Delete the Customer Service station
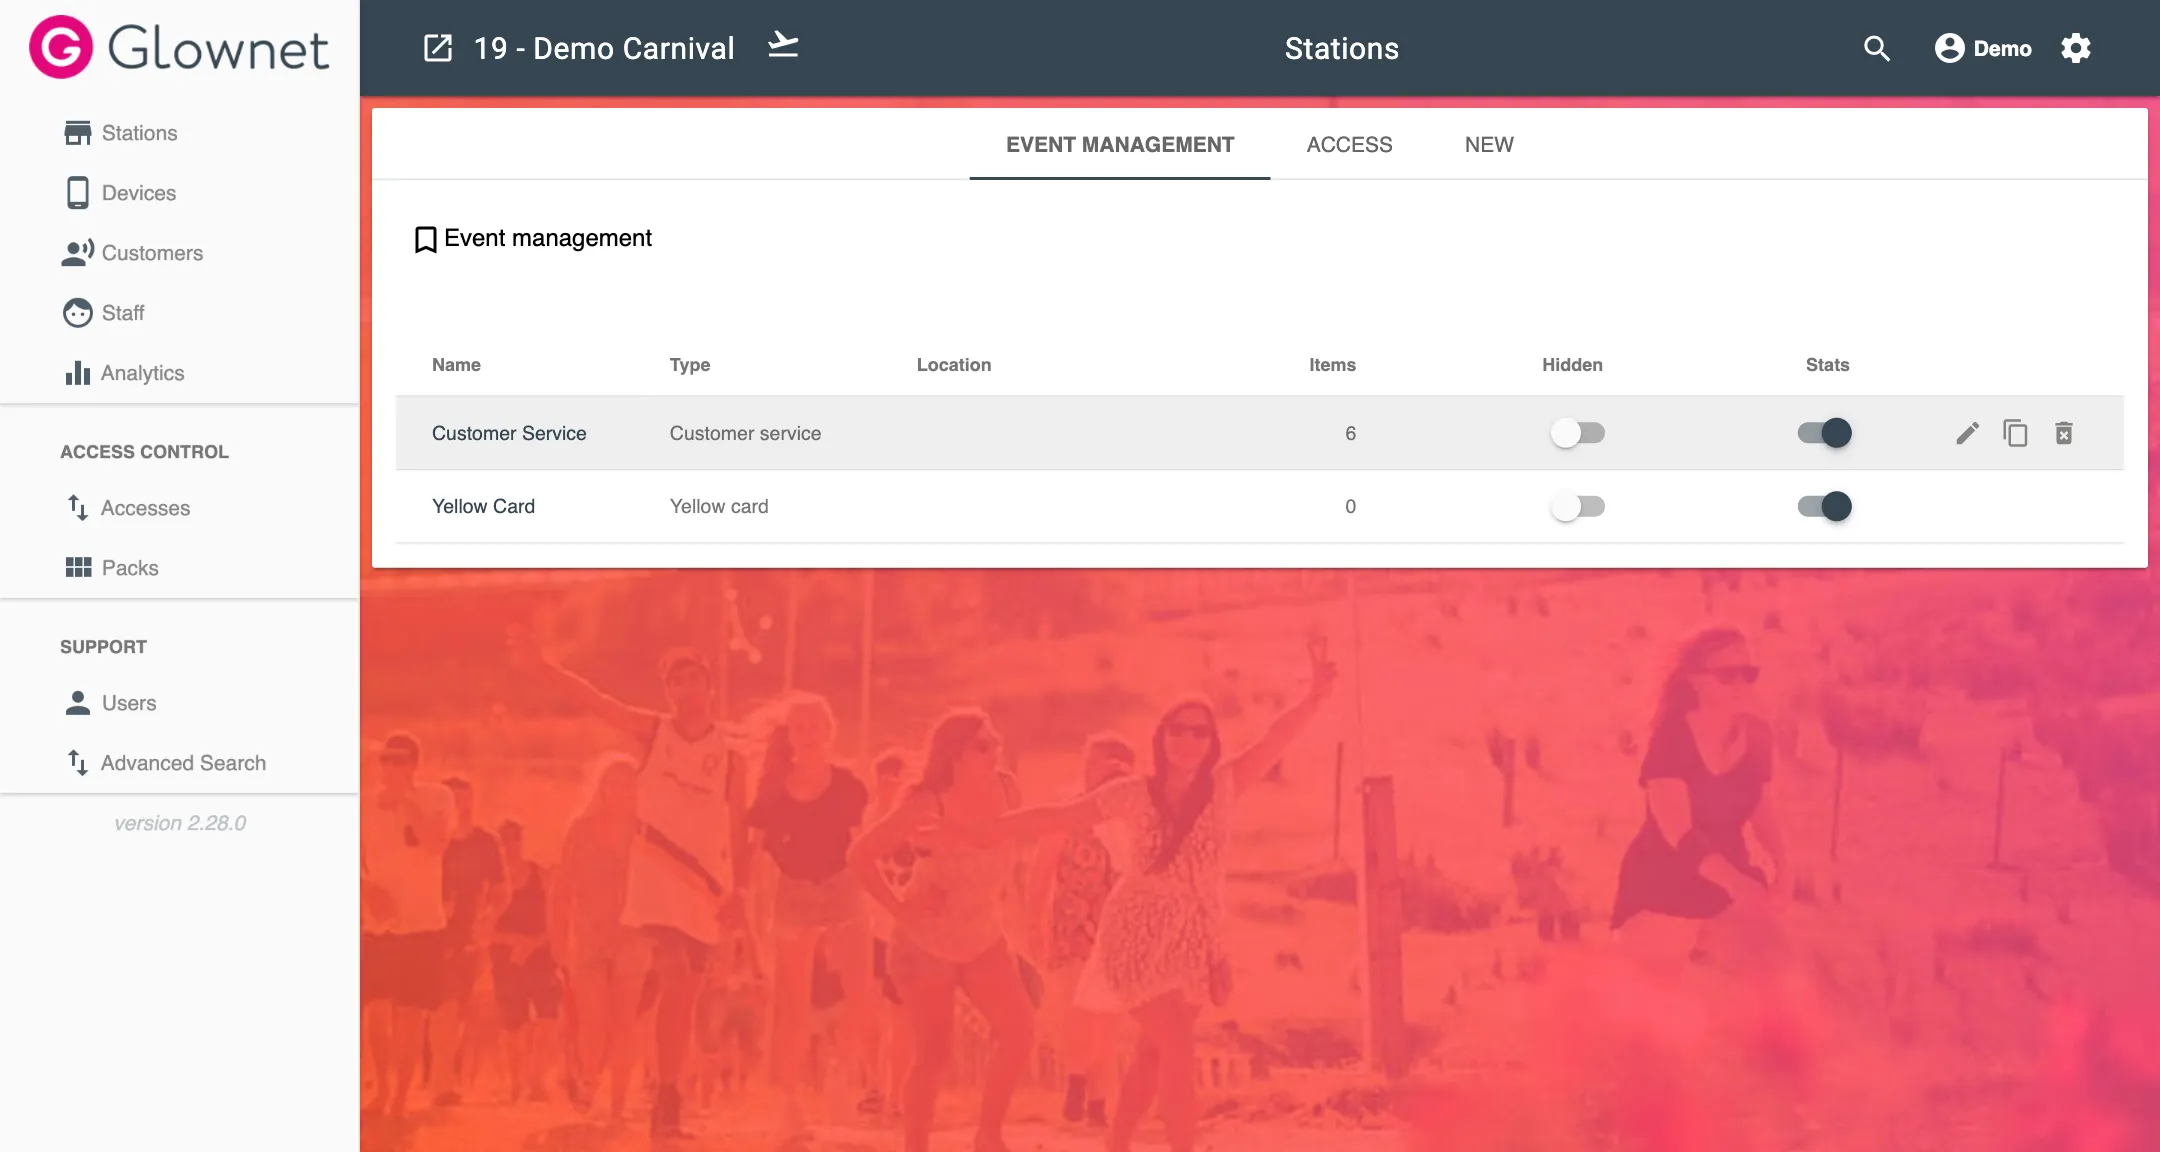This screenshot has width=2160, height=1152. (2064, 433)
